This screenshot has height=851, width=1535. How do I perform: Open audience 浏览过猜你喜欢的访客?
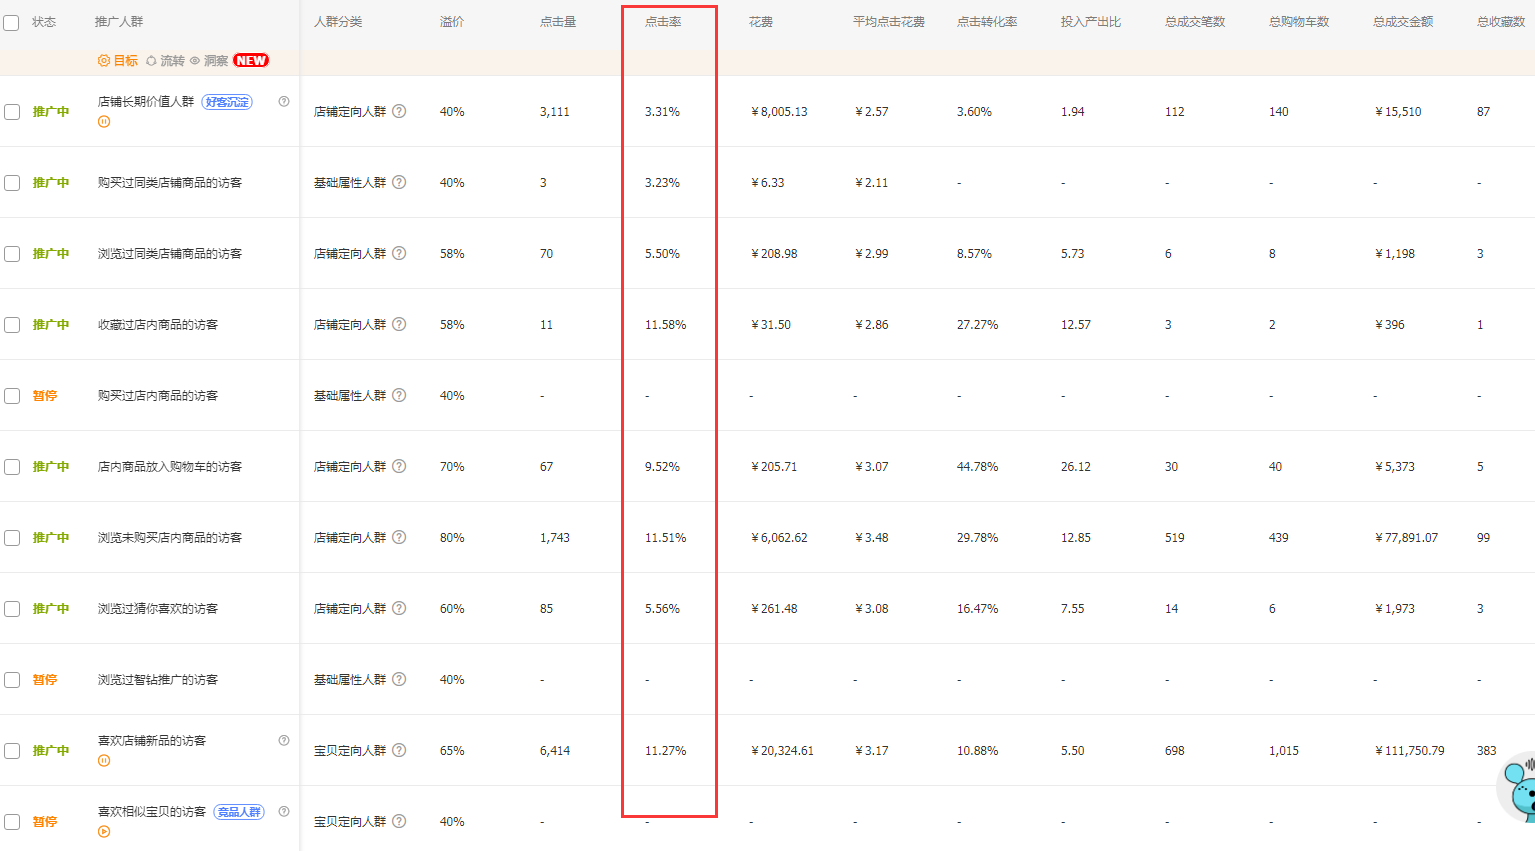tap(158, 609)
